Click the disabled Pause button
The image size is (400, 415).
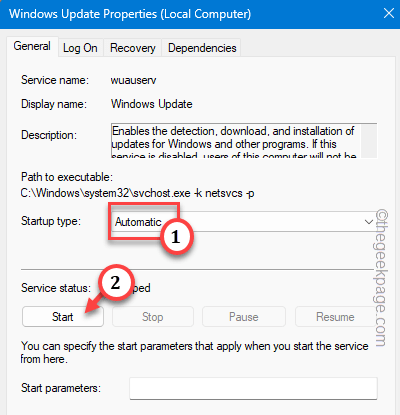click(x=244, y=317)
